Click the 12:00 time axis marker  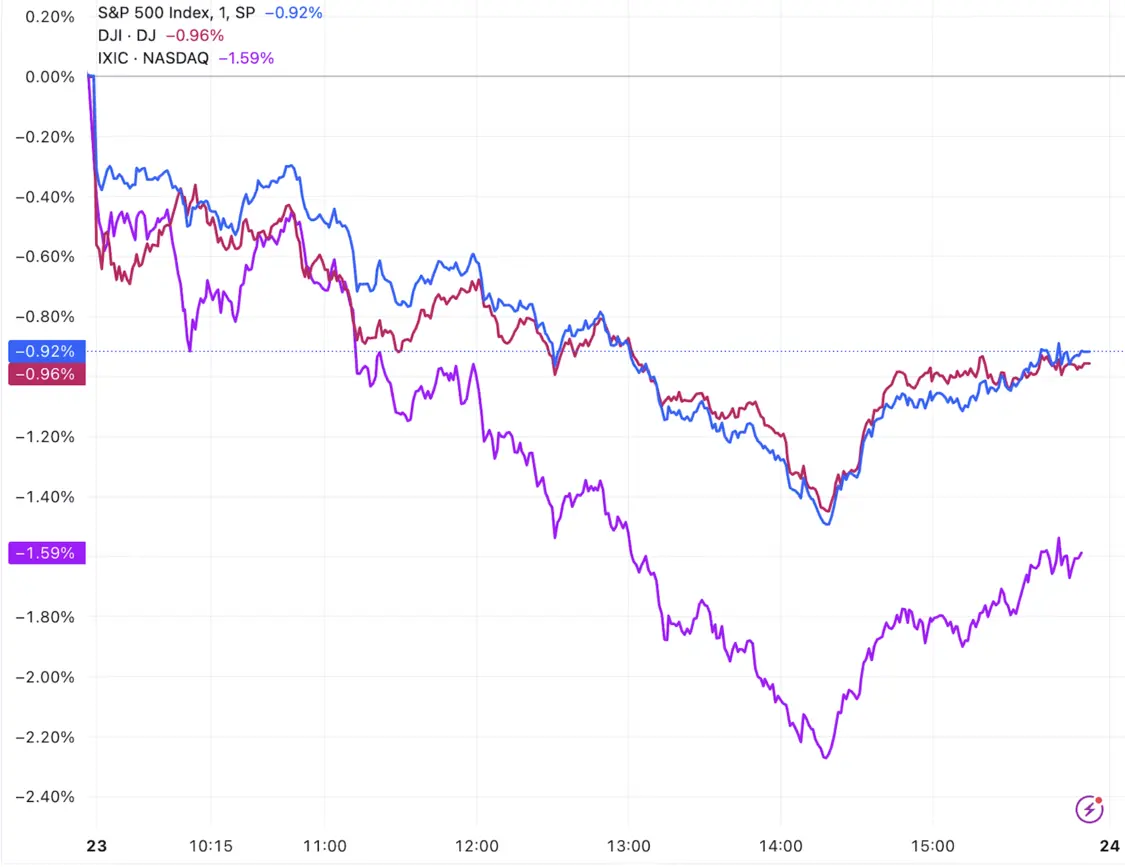click(476, 845)
